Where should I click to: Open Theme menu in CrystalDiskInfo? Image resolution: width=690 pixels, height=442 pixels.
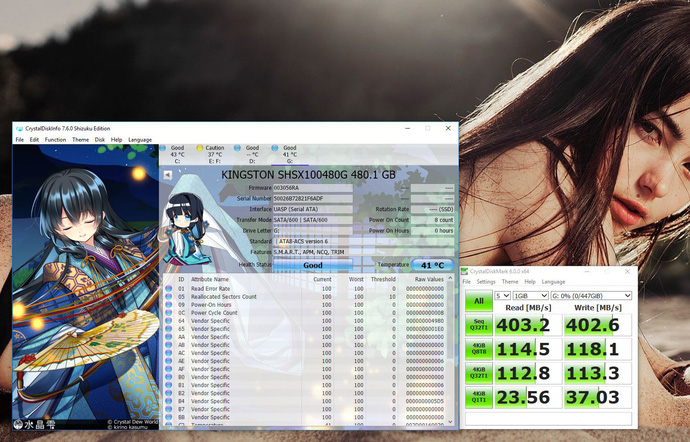tap(81, 140)
